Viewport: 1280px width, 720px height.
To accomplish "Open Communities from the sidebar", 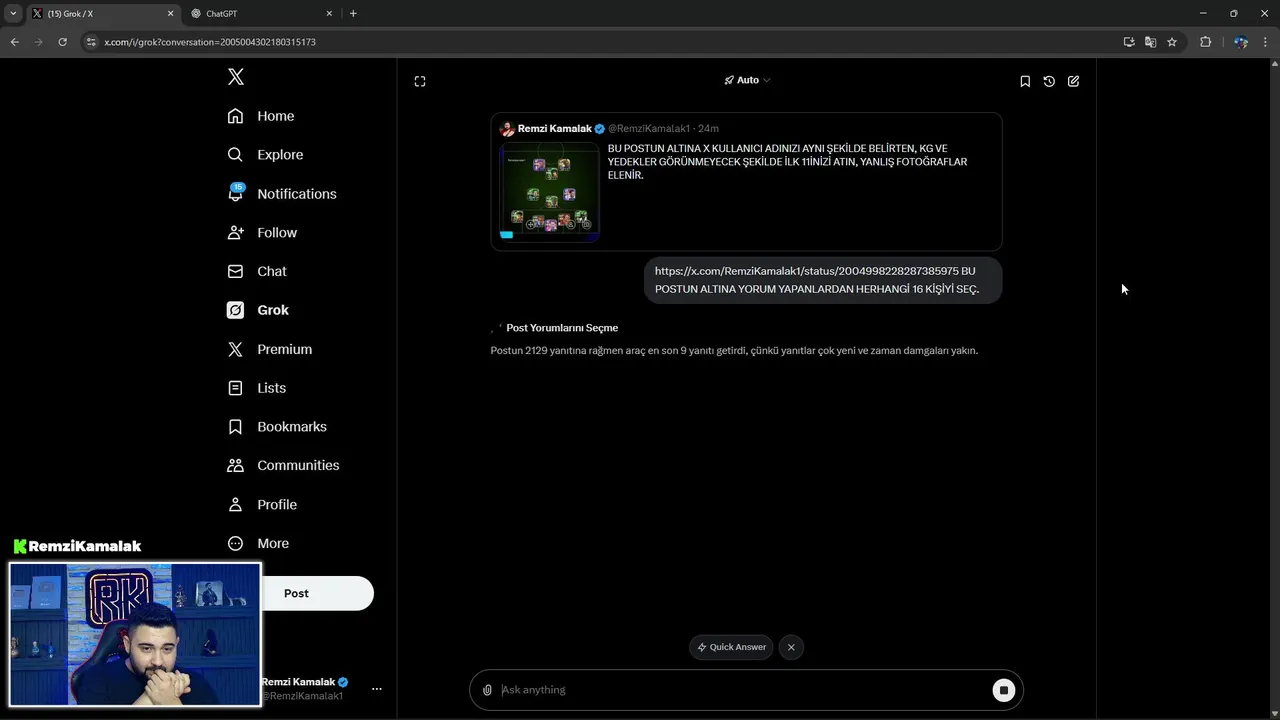I will 283,465.
